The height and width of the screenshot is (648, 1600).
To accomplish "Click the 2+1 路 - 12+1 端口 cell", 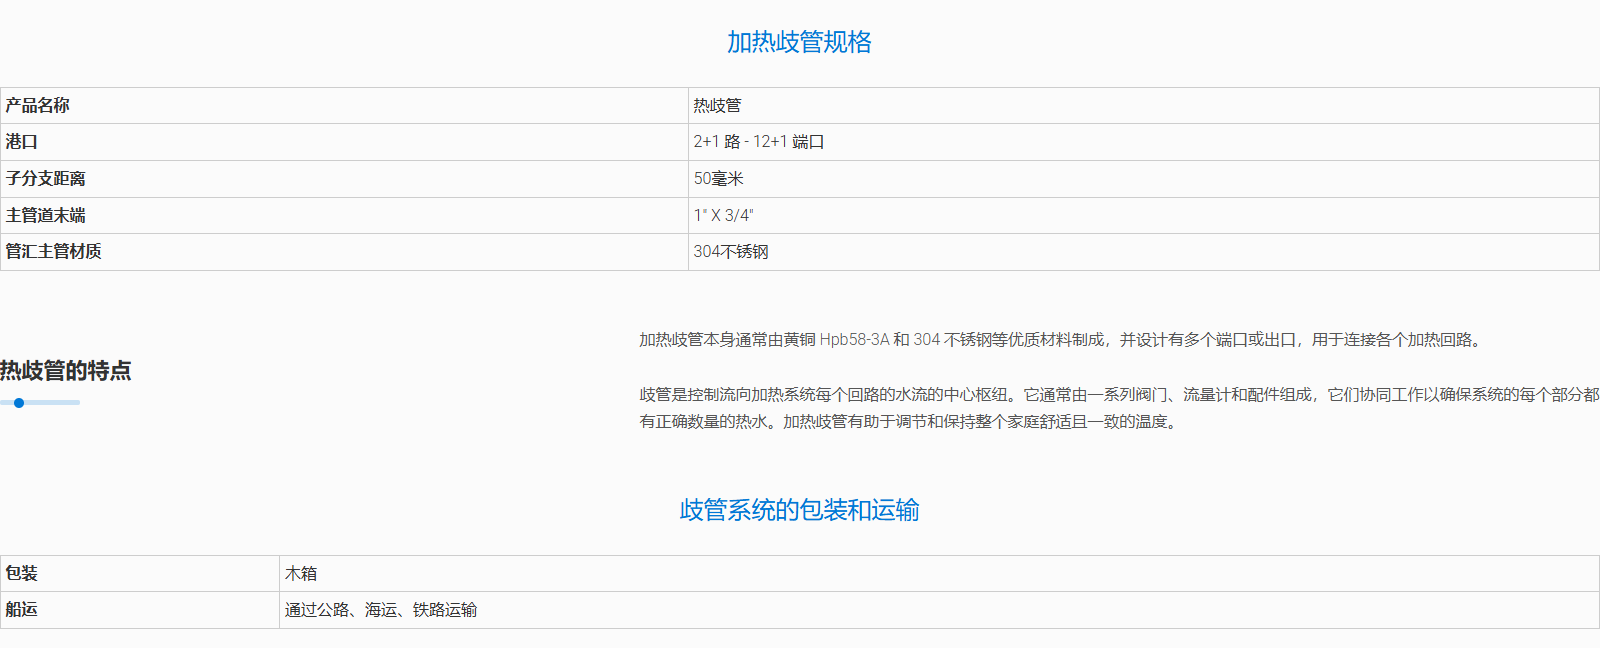I will pos(758,142).
